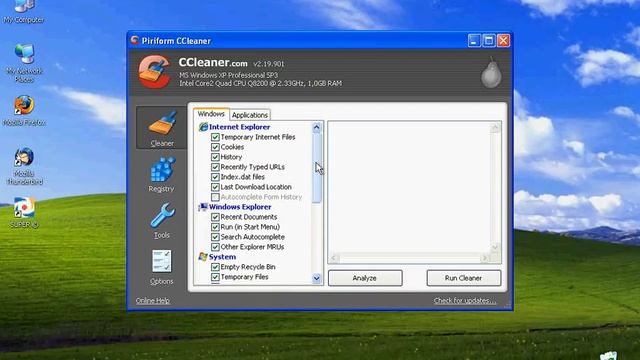Click the checklist vertical scrollbar thumb
The image size is (640, 360).
click(317, 168)
